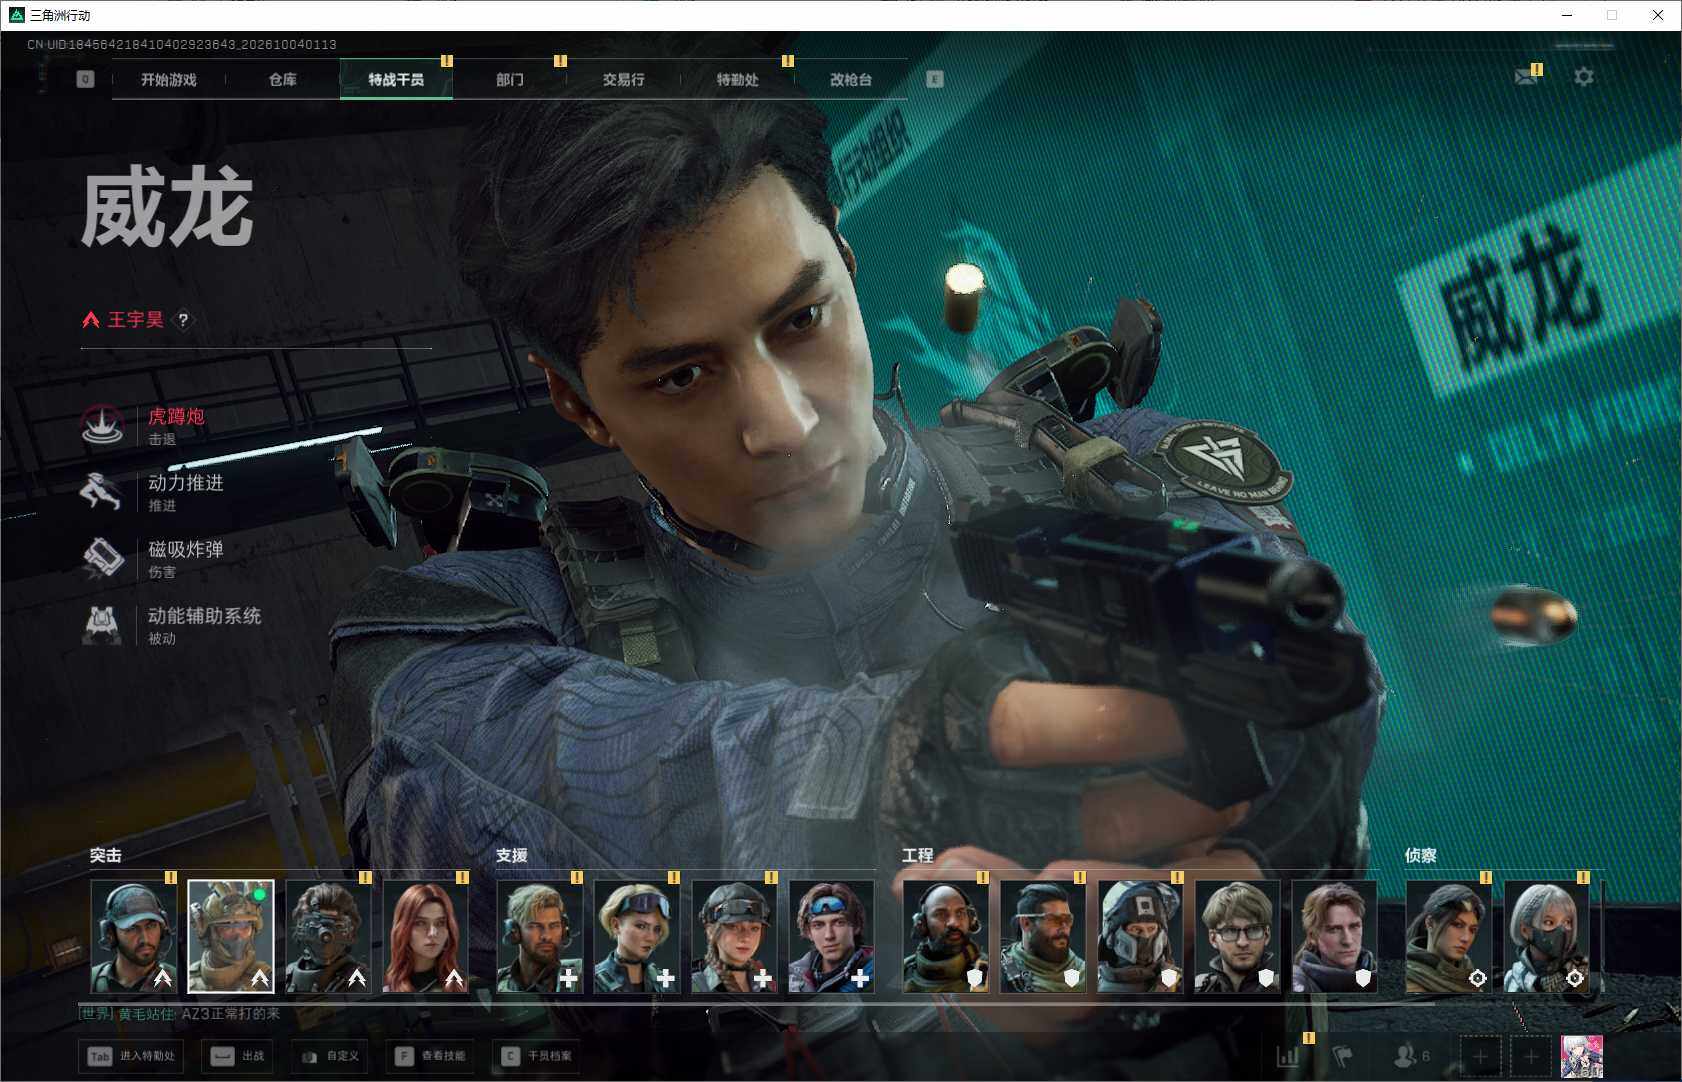Switch to the 开始游戏 tab

click(169, 79)
